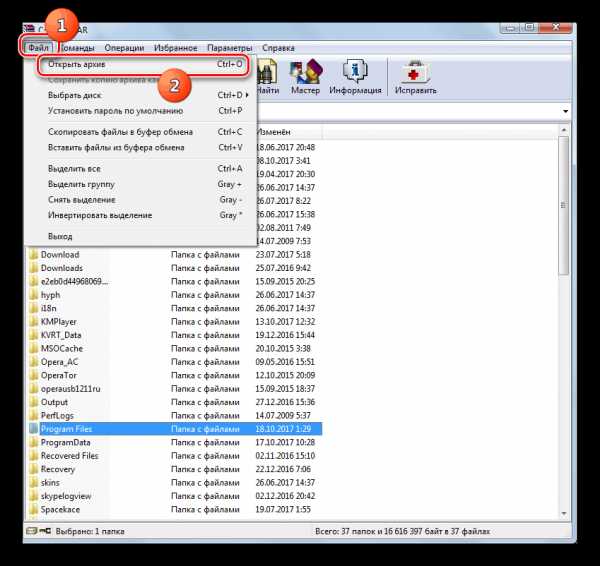This screenshot has height=566, width=600.
Task: Click the scrollbar down arrow
Action: [564, 514]
